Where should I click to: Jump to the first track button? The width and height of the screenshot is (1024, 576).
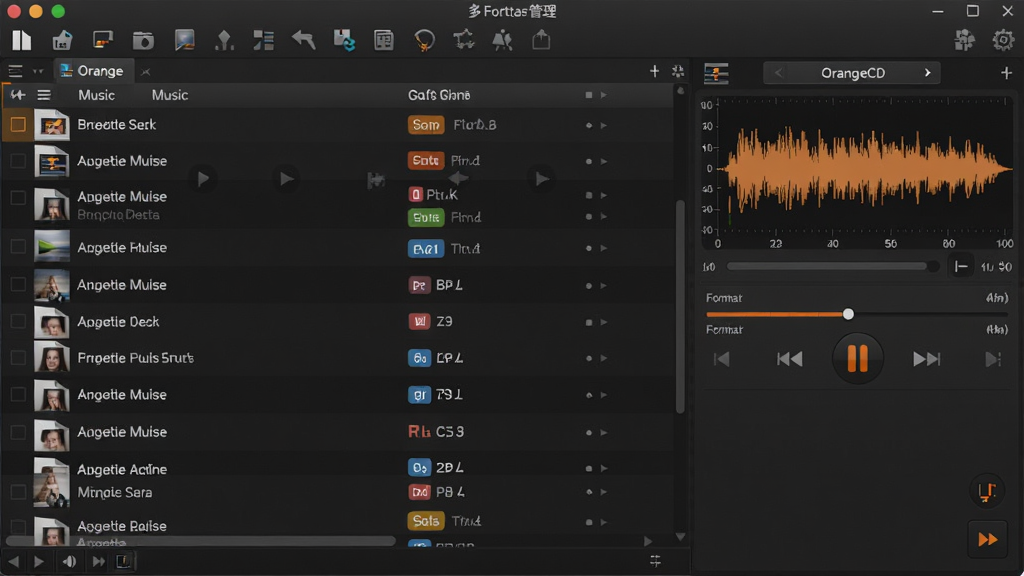click(x=722, y=359)
